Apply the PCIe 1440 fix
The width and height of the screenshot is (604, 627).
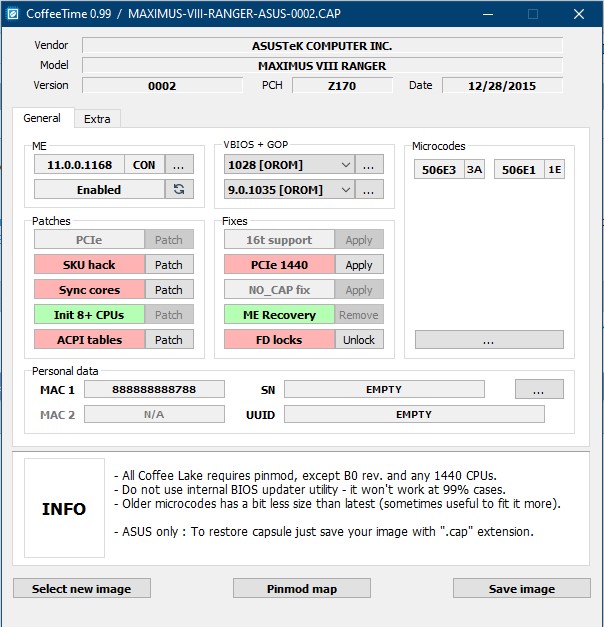359,264
